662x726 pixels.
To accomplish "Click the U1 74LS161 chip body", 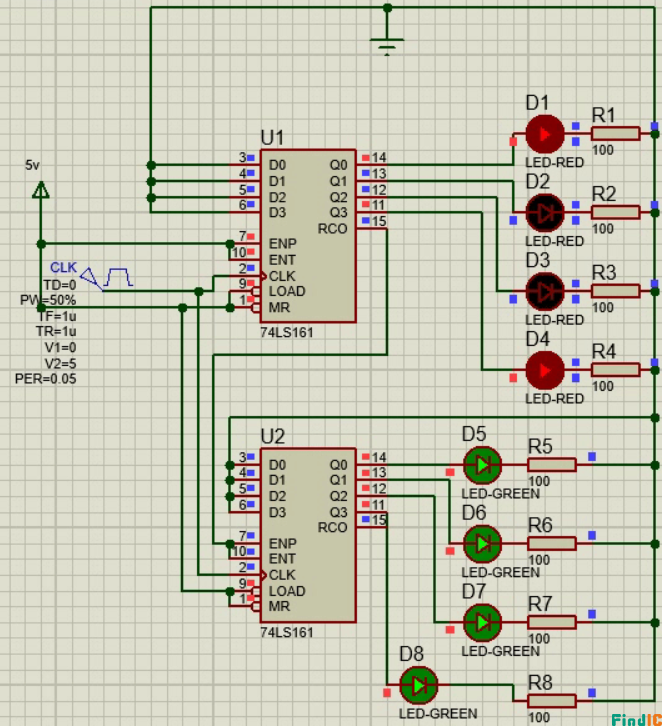I will (x=307, y=236).
